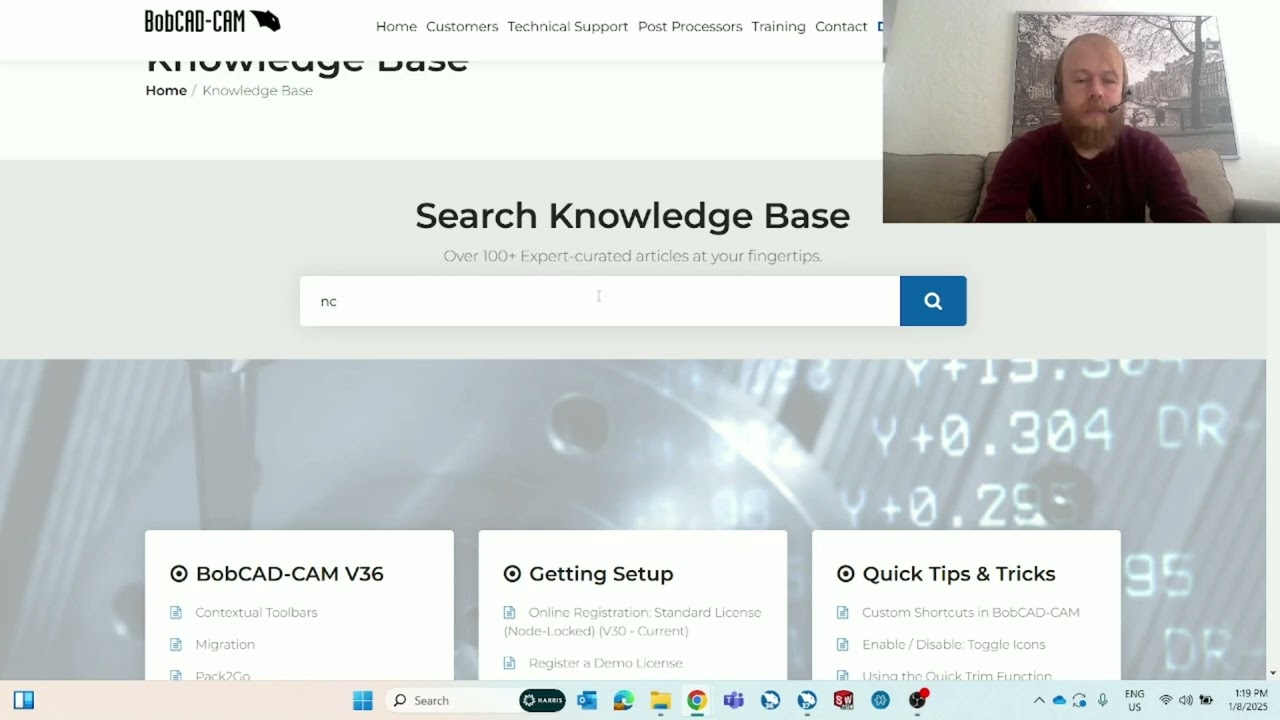Click document icon next to Migration
The width and height of the screenshot is (1280, 720).
[176, 644]
